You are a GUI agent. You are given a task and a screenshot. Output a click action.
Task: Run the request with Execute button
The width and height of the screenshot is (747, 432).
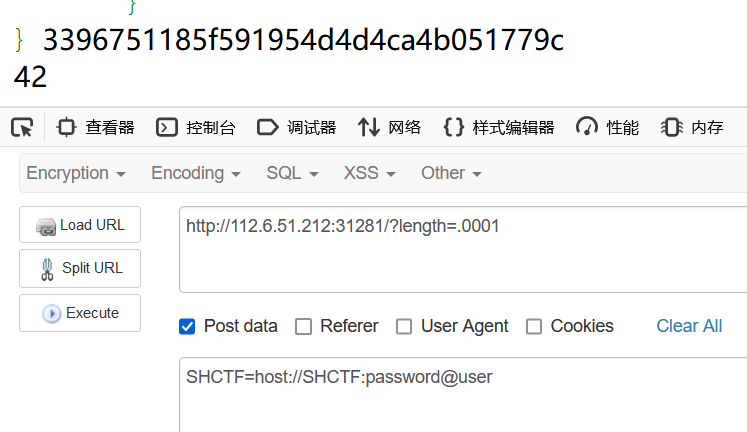80,313
